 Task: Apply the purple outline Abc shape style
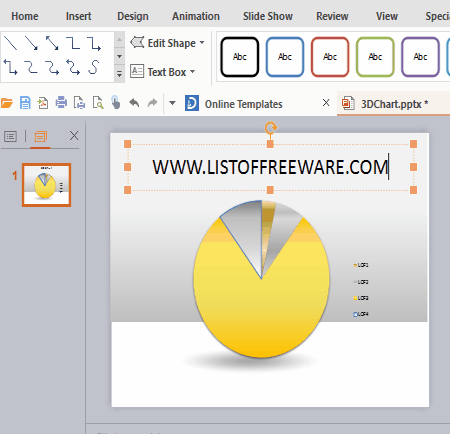point(420,57)
